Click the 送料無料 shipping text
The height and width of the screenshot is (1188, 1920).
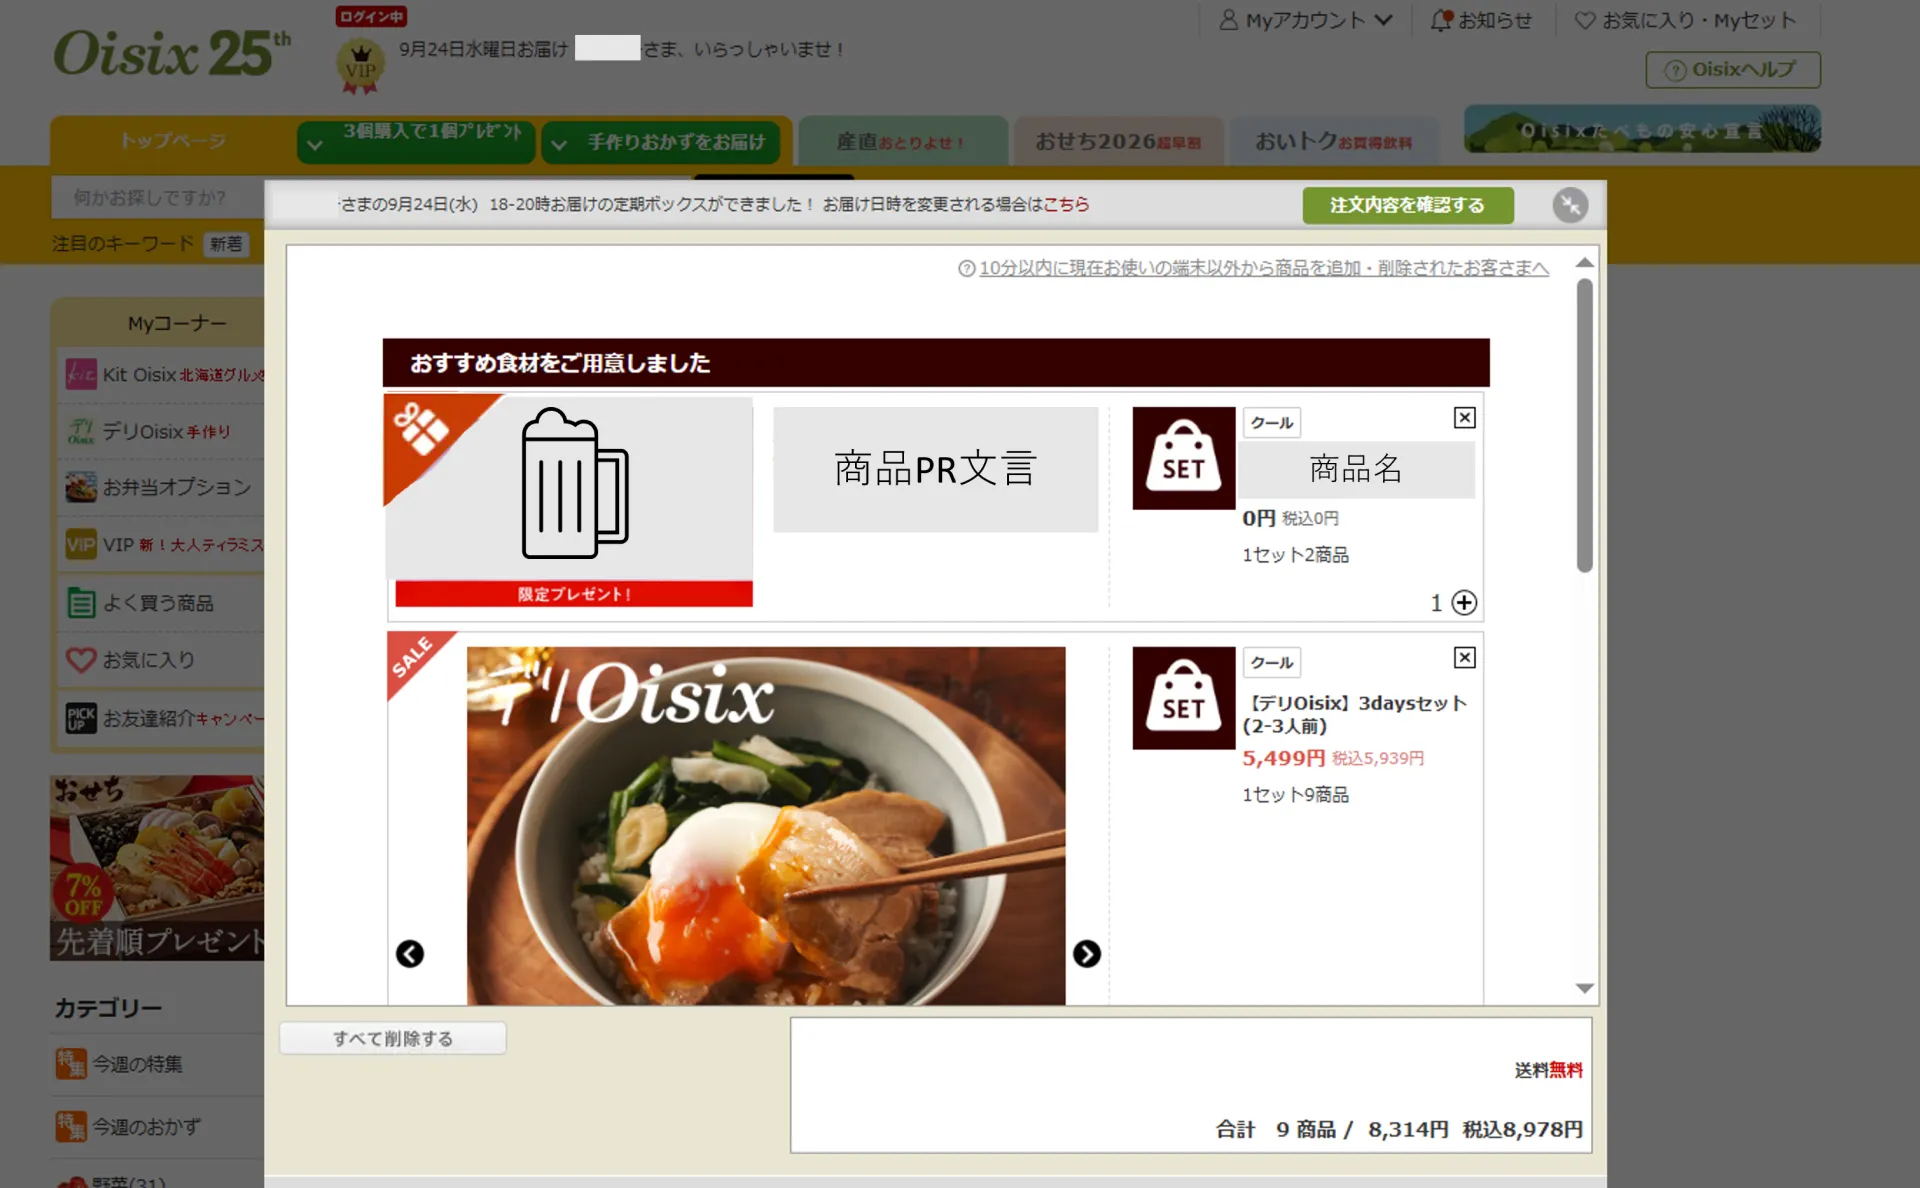click(1548, 1070)
